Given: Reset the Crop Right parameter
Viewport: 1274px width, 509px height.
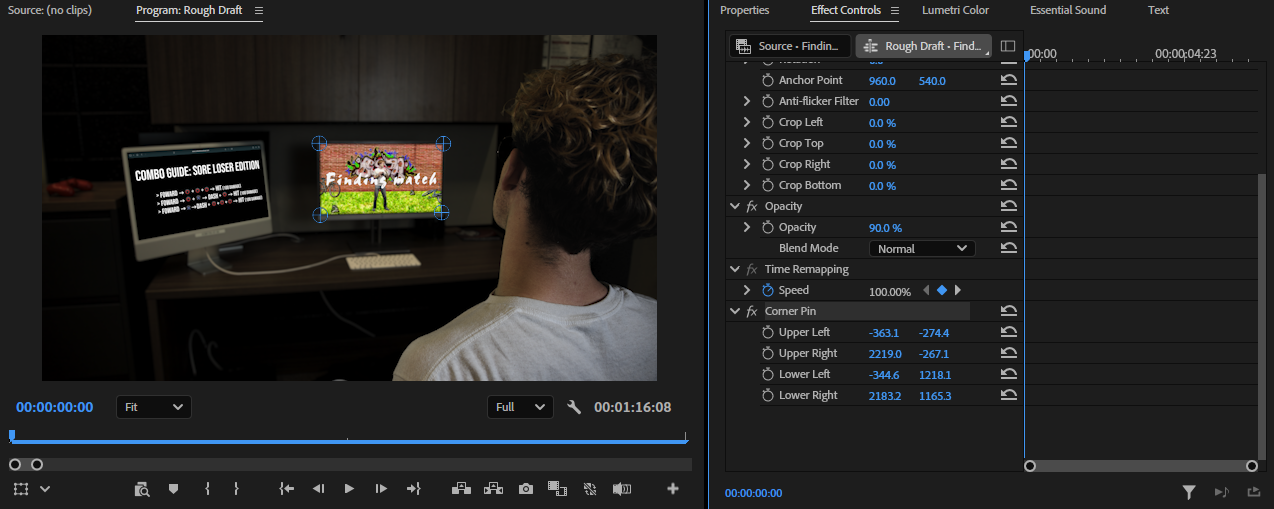Looking at the screenshot, I should click(1009, 164).
